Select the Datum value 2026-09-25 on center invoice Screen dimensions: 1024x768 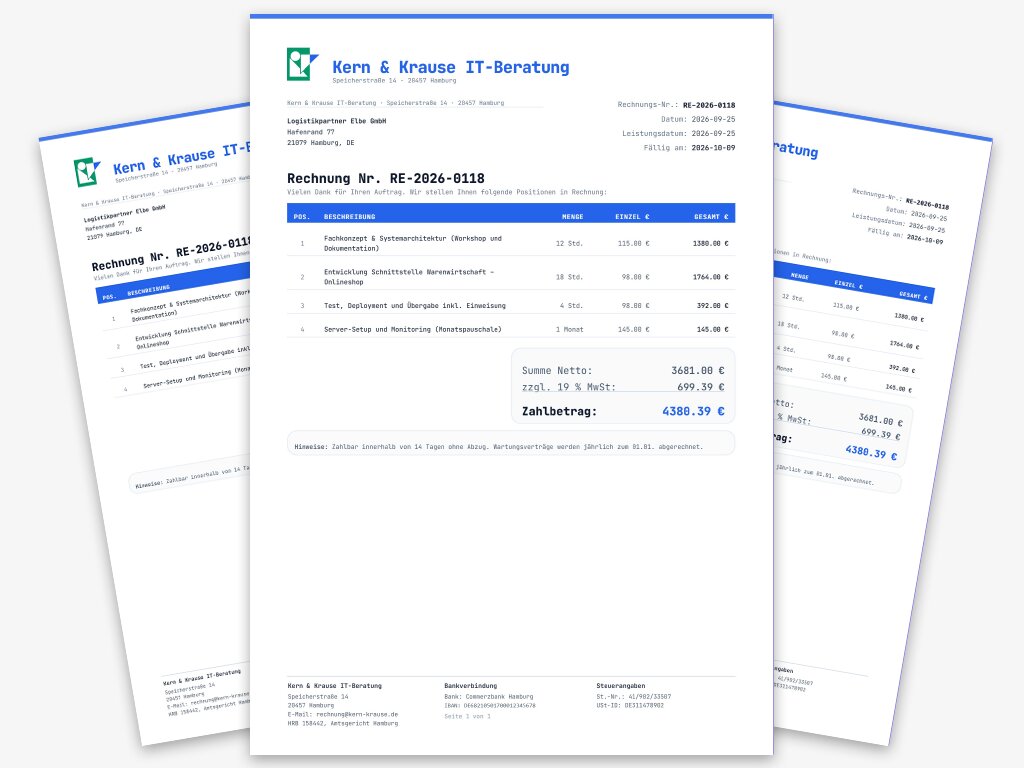point(713,120)
